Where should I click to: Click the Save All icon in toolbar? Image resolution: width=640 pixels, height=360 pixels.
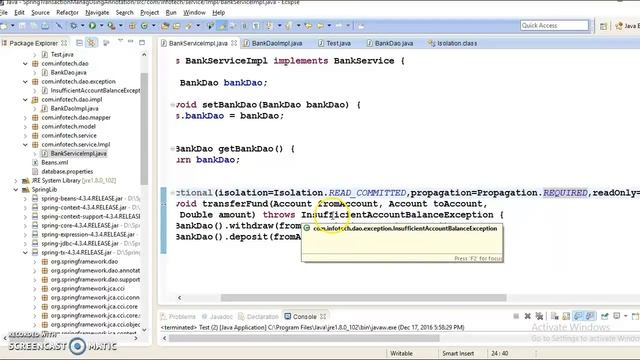click(x=33, y=26)
